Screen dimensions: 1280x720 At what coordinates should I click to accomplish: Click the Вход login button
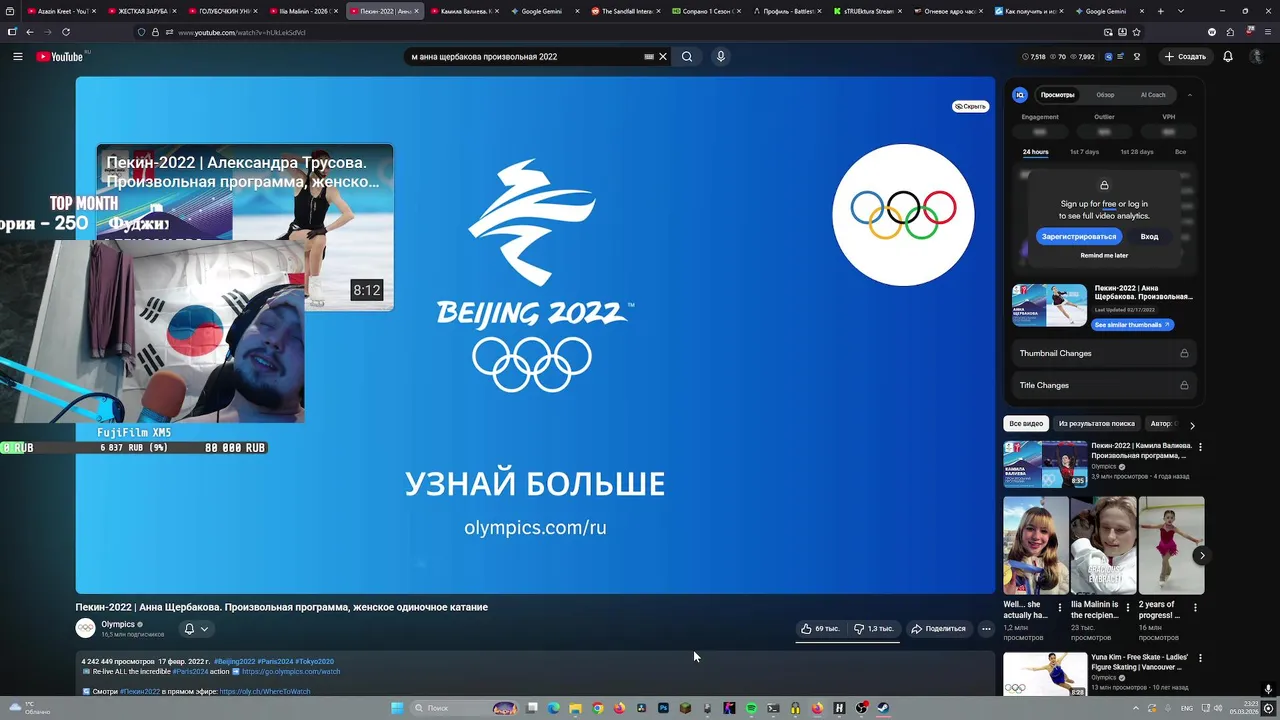(x=1150, y=237)
